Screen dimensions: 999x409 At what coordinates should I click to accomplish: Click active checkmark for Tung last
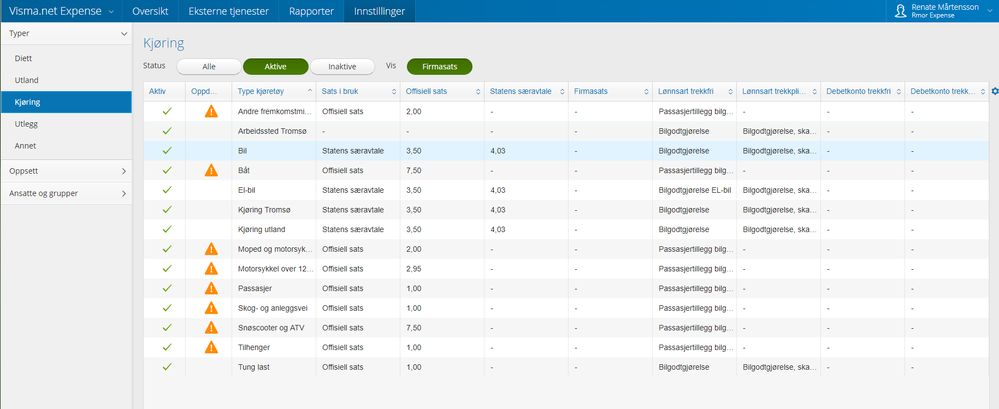point(167,367)
